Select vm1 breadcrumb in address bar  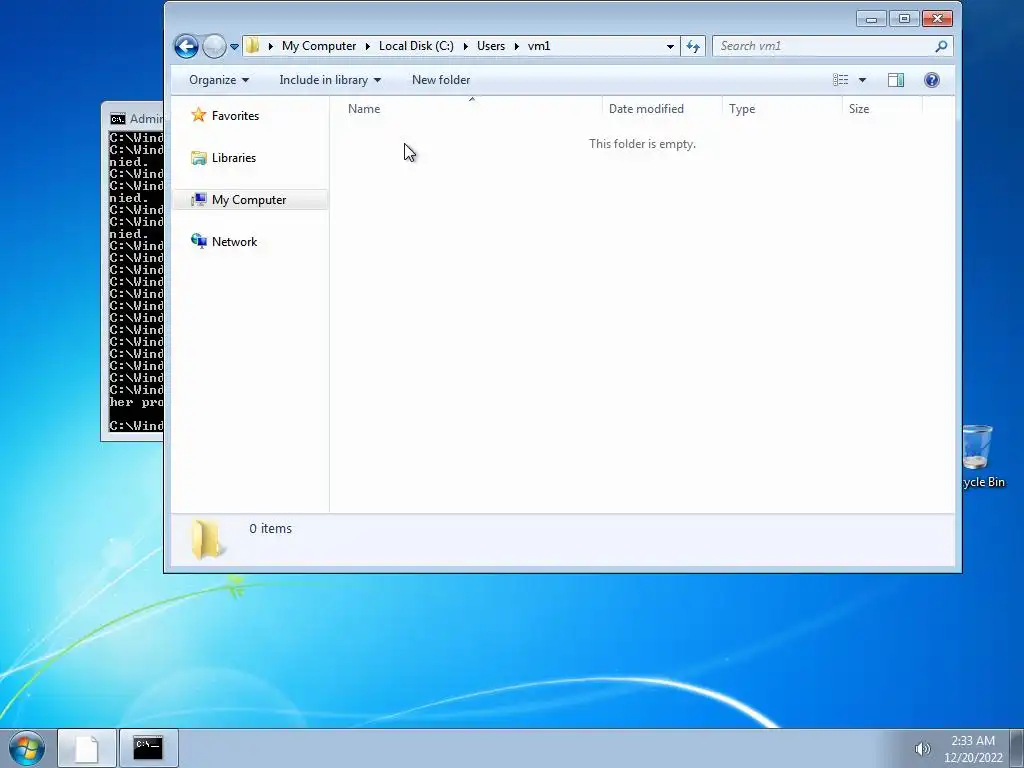pos(539,46)
